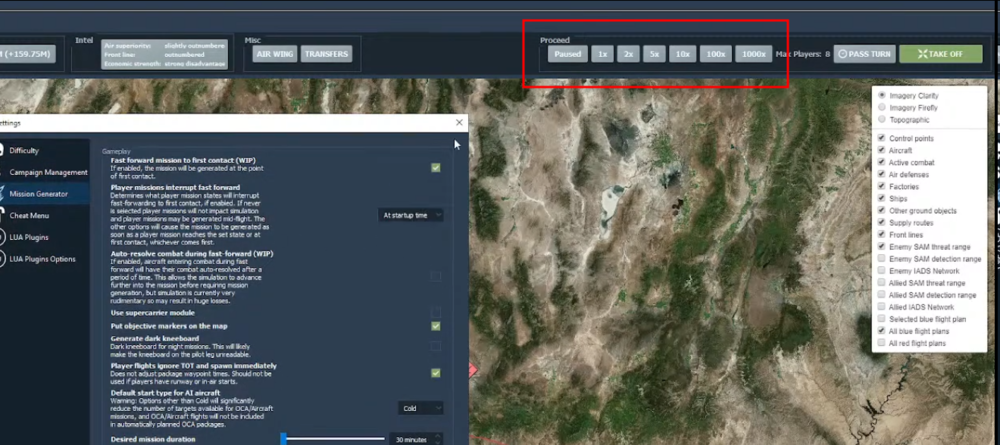Image resolution: width=1000 pixels, height=445 pixels.
Task: Set simulation speed to 5x
Action: 654,54
